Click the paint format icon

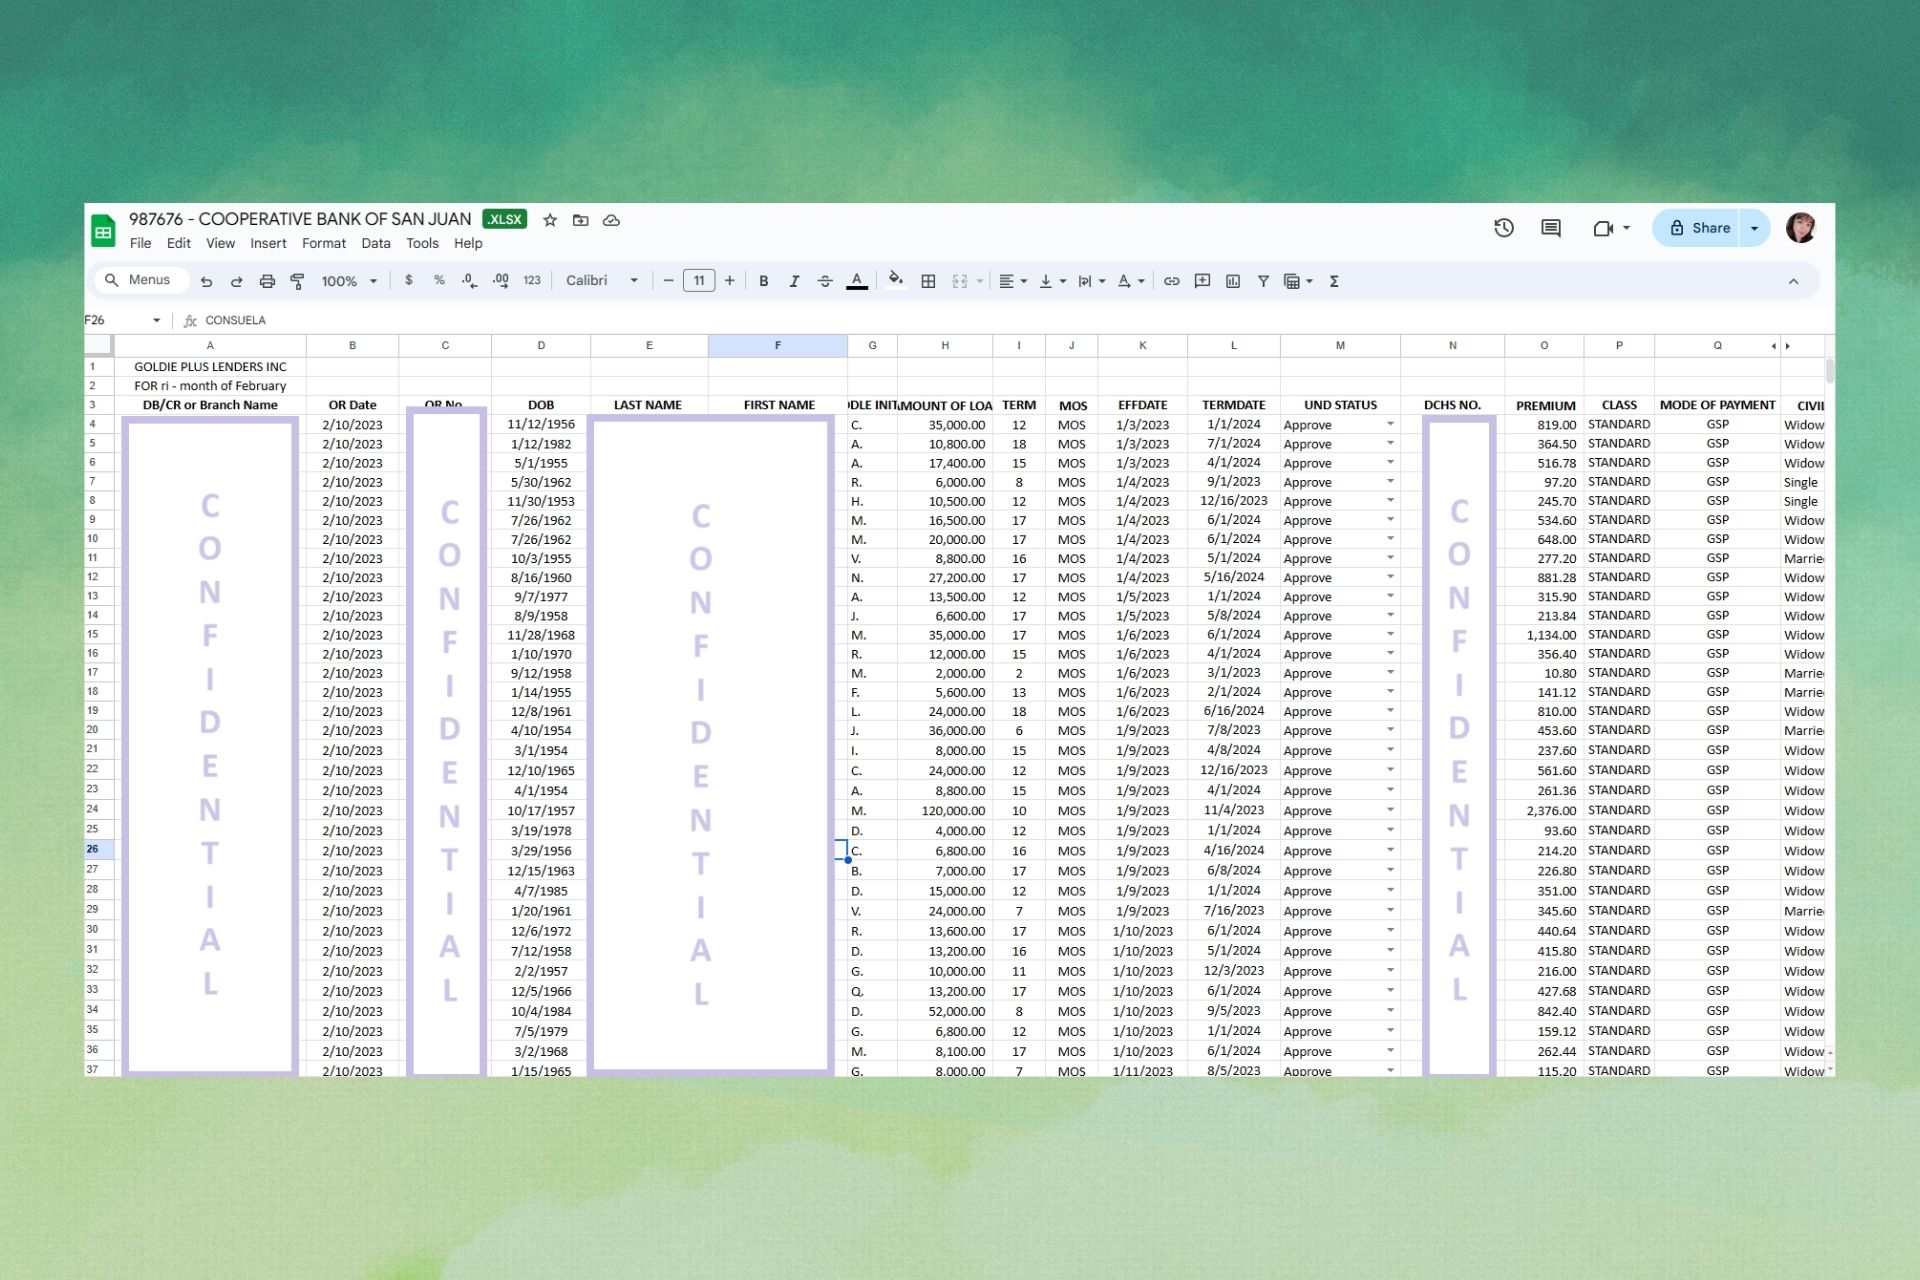tap(297, 281)
